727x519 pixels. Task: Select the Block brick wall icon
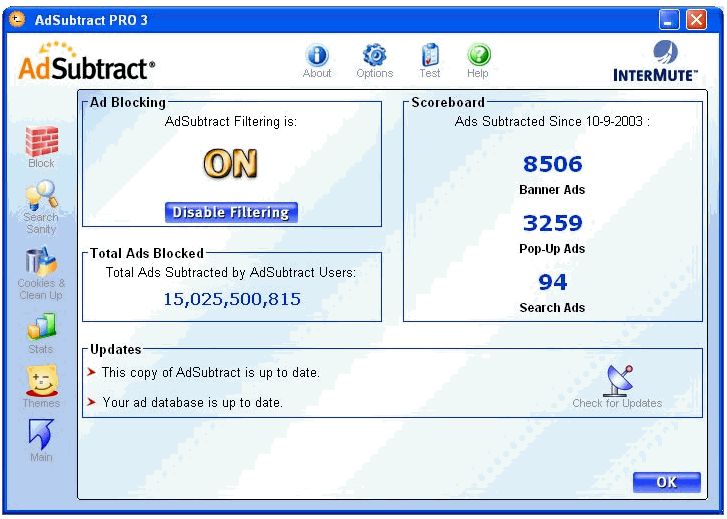41,143
